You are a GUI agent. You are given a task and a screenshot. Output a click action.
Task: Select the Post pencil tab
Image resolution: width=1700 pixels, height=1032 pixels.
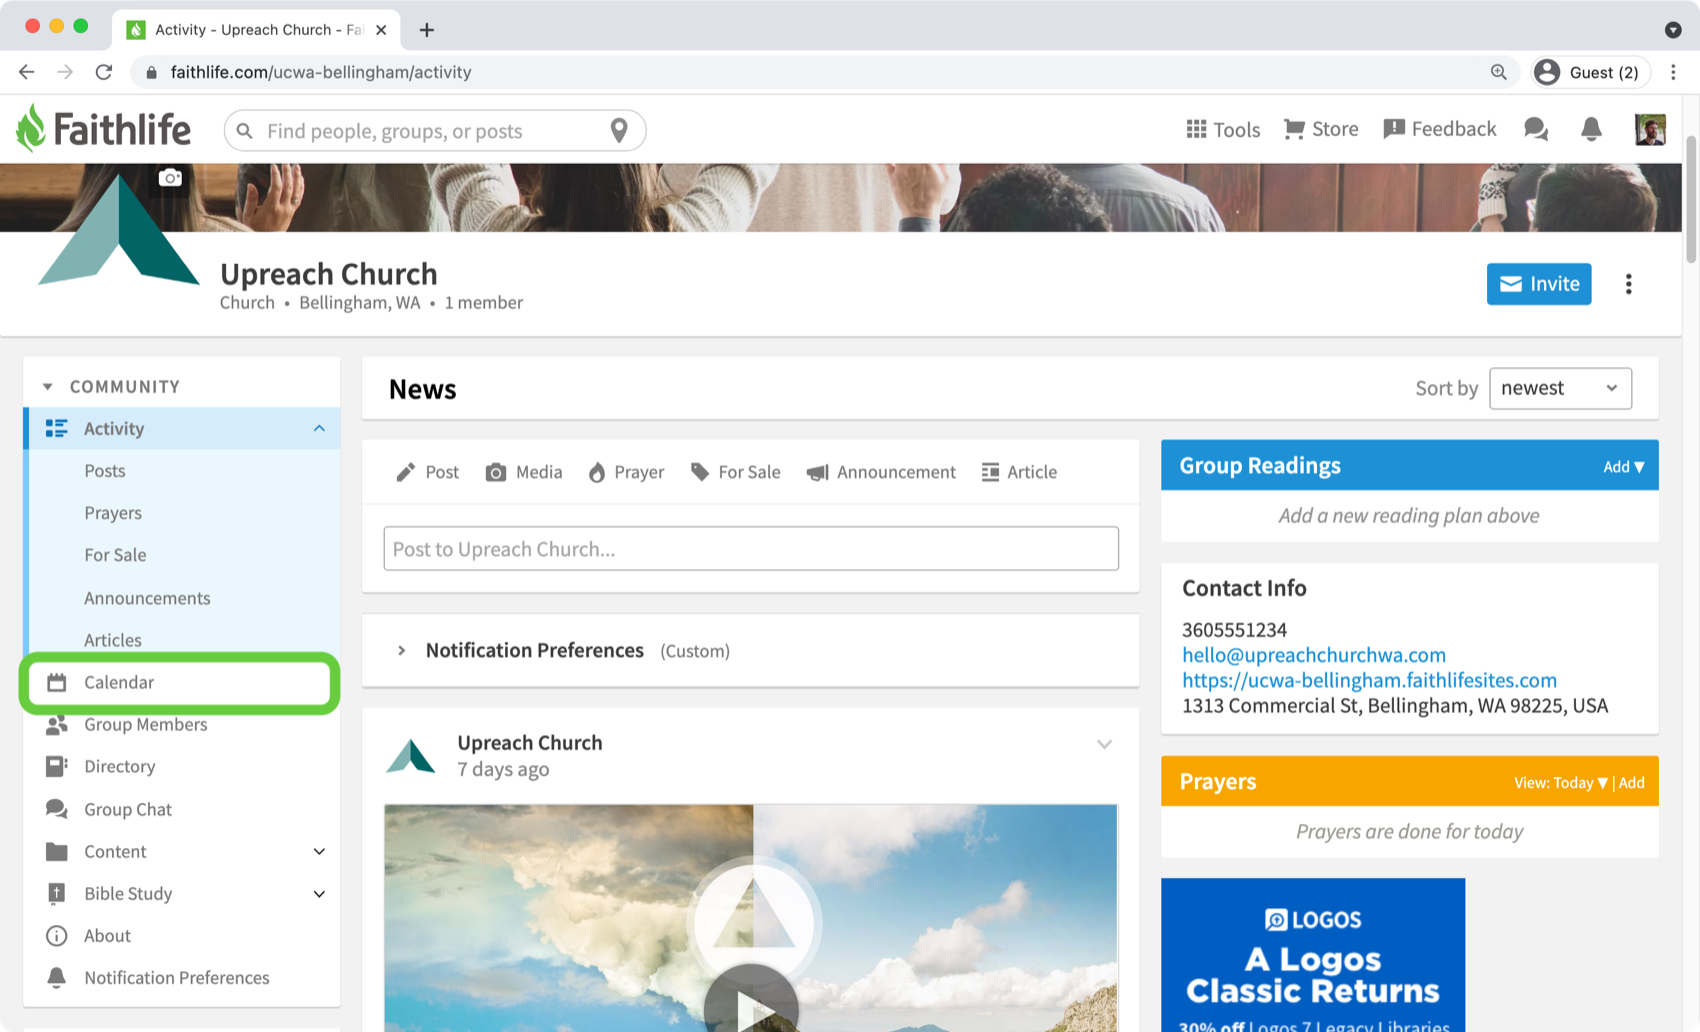tap(427, 472)
